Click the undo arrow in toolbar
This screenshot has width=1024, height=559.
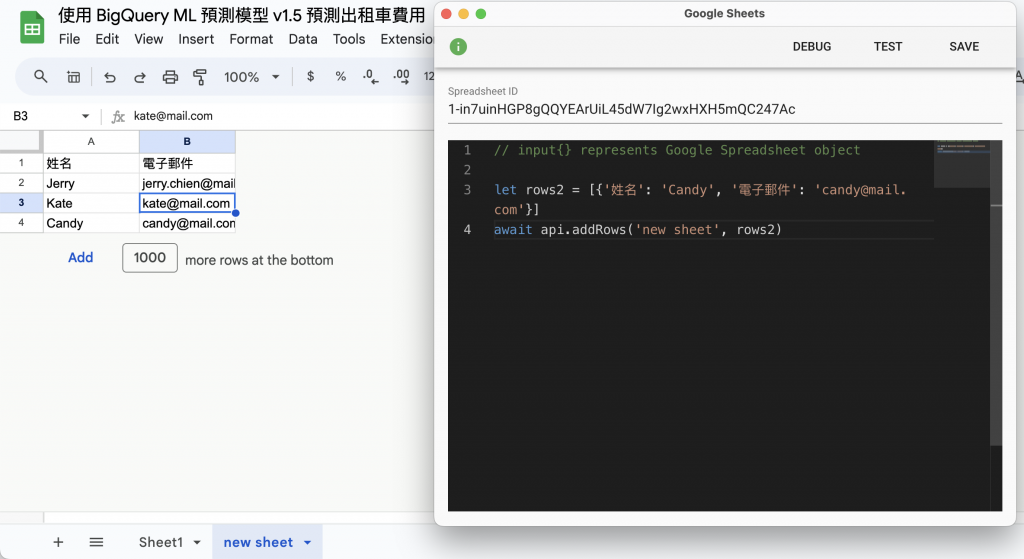110,77
